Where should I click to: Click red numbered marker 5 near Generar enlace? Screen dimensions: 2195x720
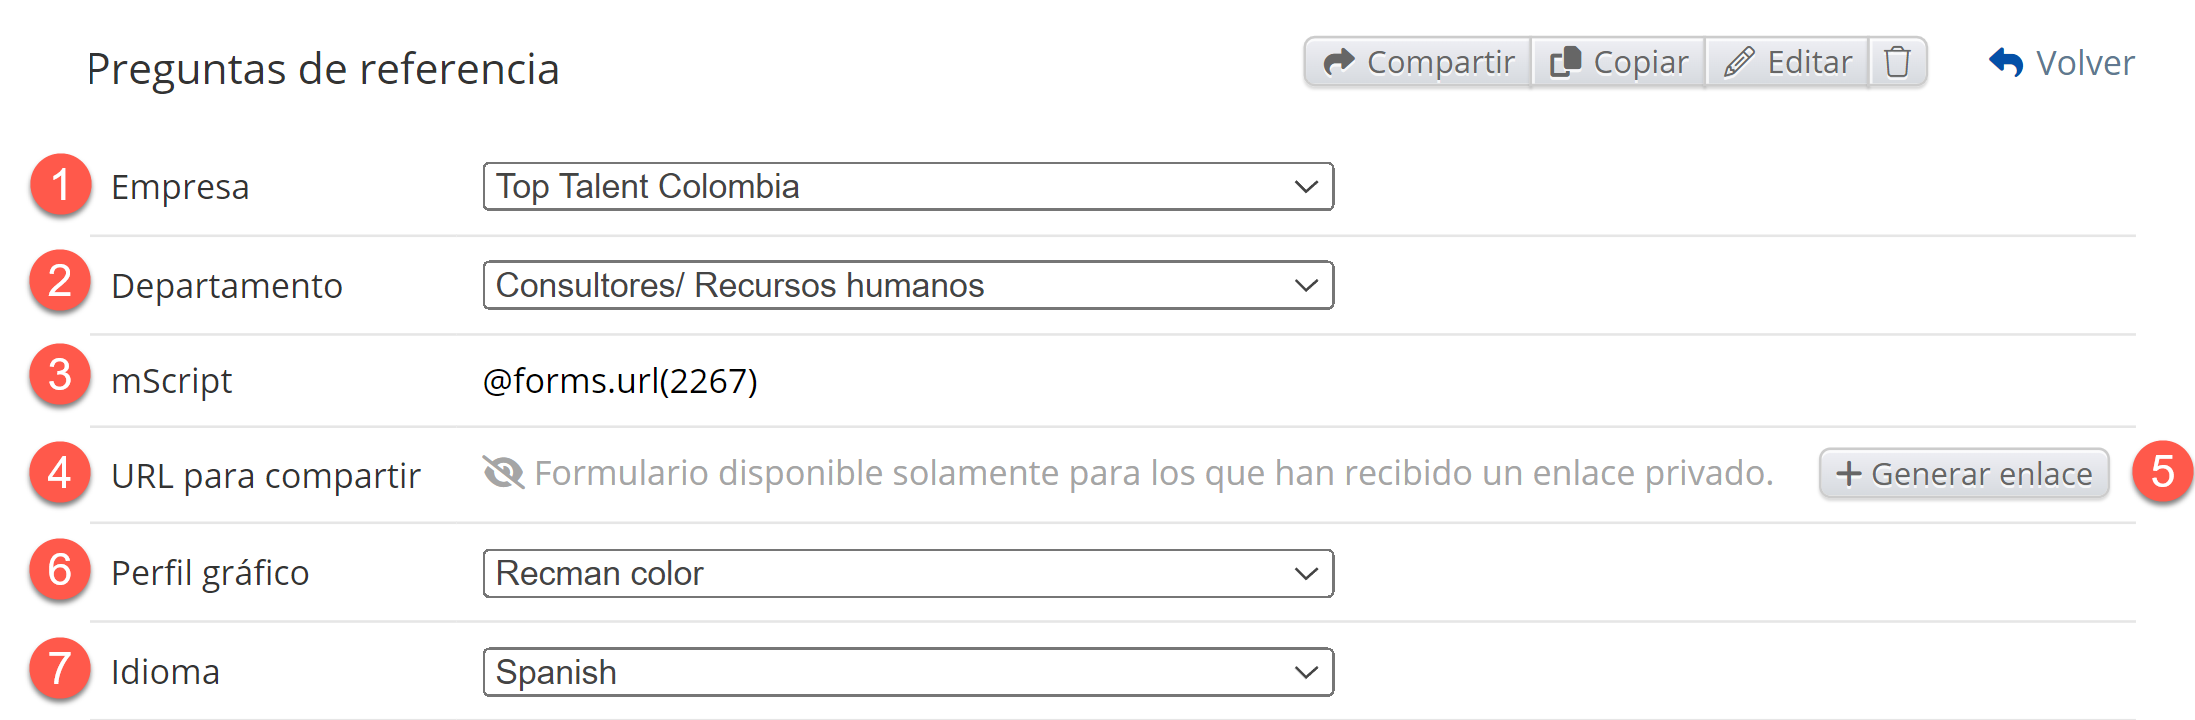click(2162, 472)
